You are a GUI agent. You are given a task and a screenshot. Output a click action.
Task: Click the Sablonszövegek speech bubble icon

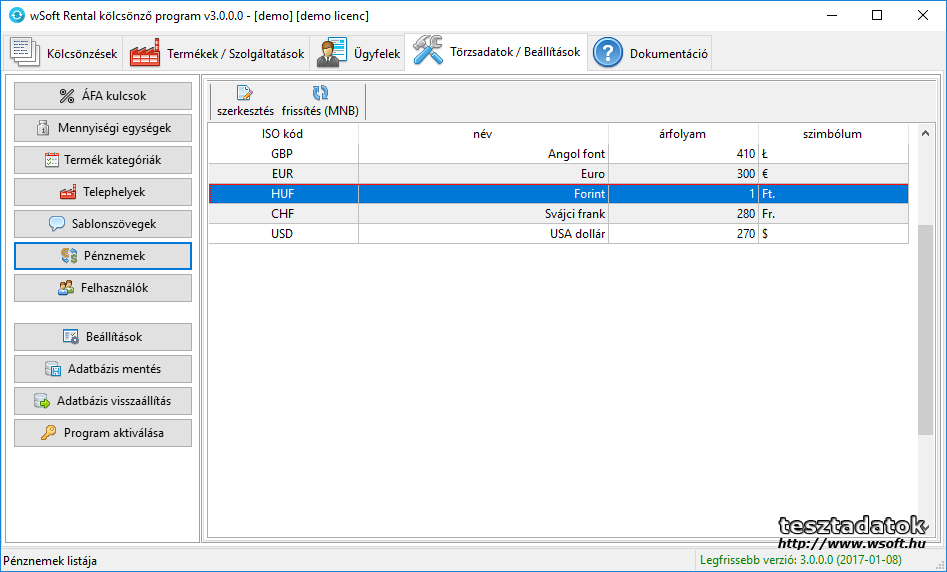coord(57,224)
